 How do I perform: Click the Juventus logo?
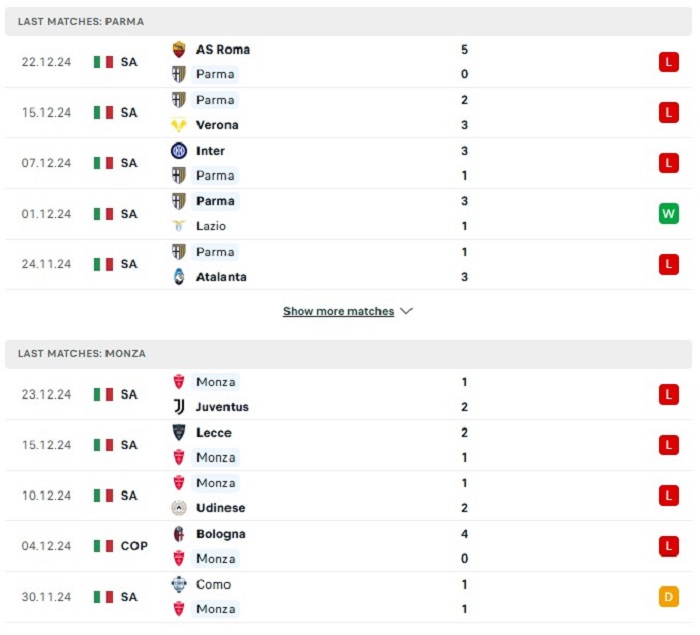click(x=179, y=407)
